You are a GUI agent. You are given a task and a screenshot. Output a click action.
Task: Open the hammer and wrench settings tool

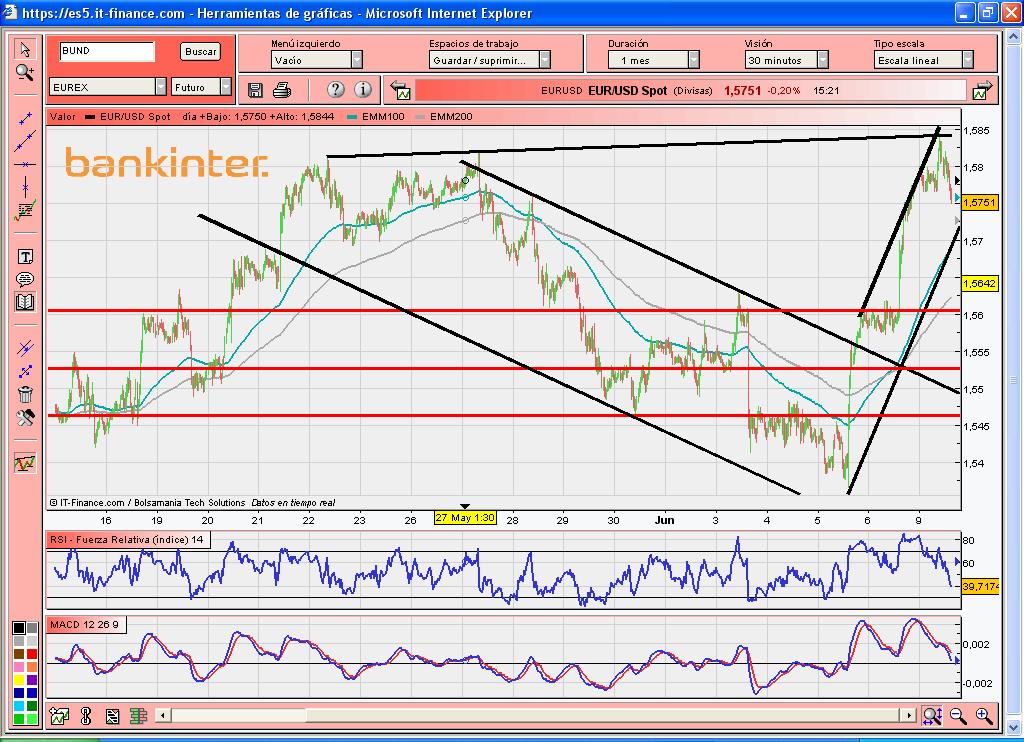coord(25,417)
